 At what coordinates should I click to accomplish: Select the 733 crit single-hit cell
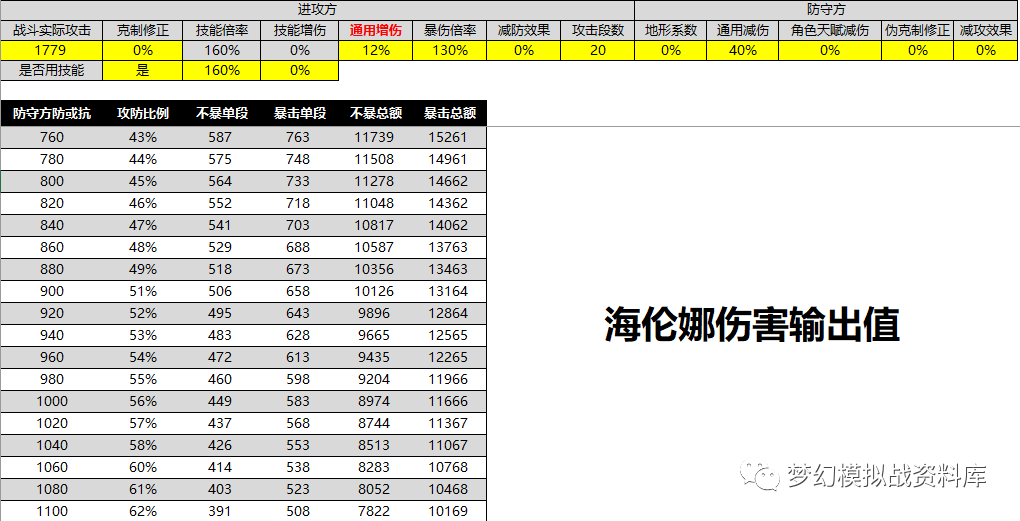[300, 181]
